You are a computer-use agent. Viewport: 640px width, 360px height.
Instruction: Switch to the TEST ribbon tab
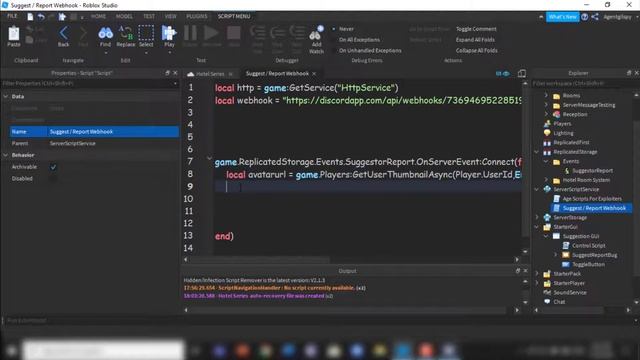tap(149, 16)
